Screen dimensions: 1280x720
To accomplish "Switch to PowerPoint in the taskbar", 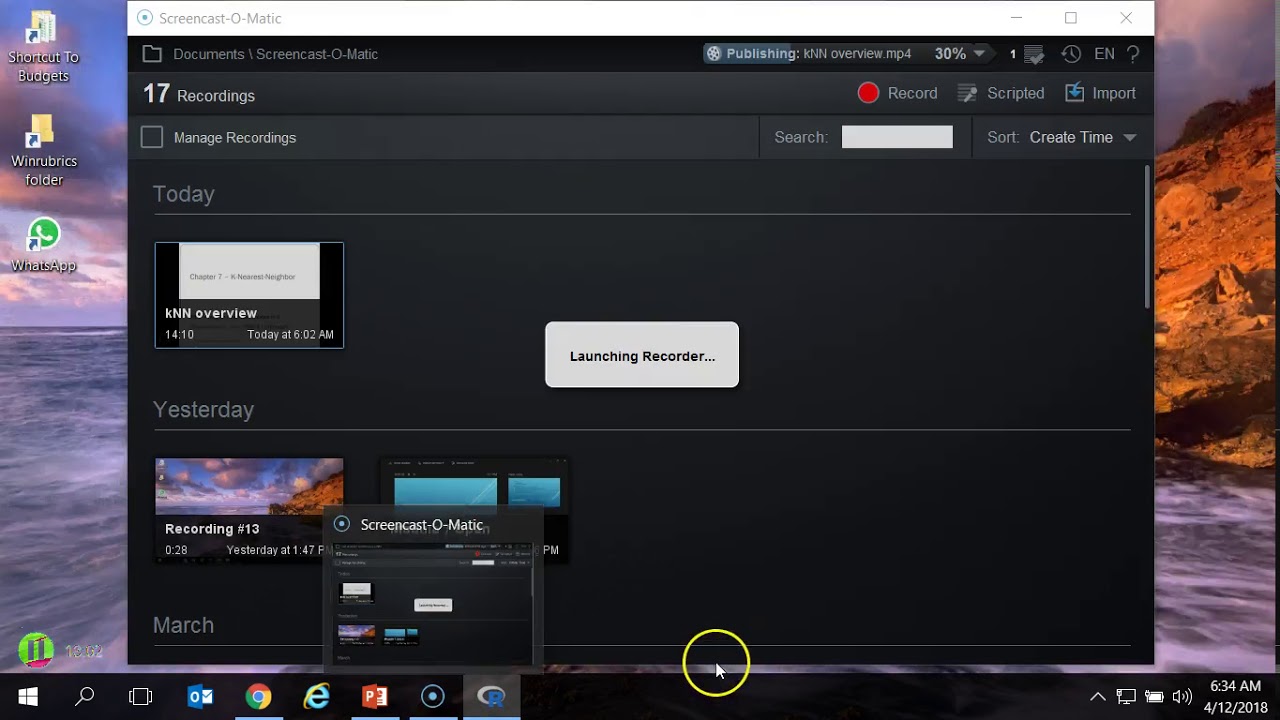I will [x=374, y=696].
